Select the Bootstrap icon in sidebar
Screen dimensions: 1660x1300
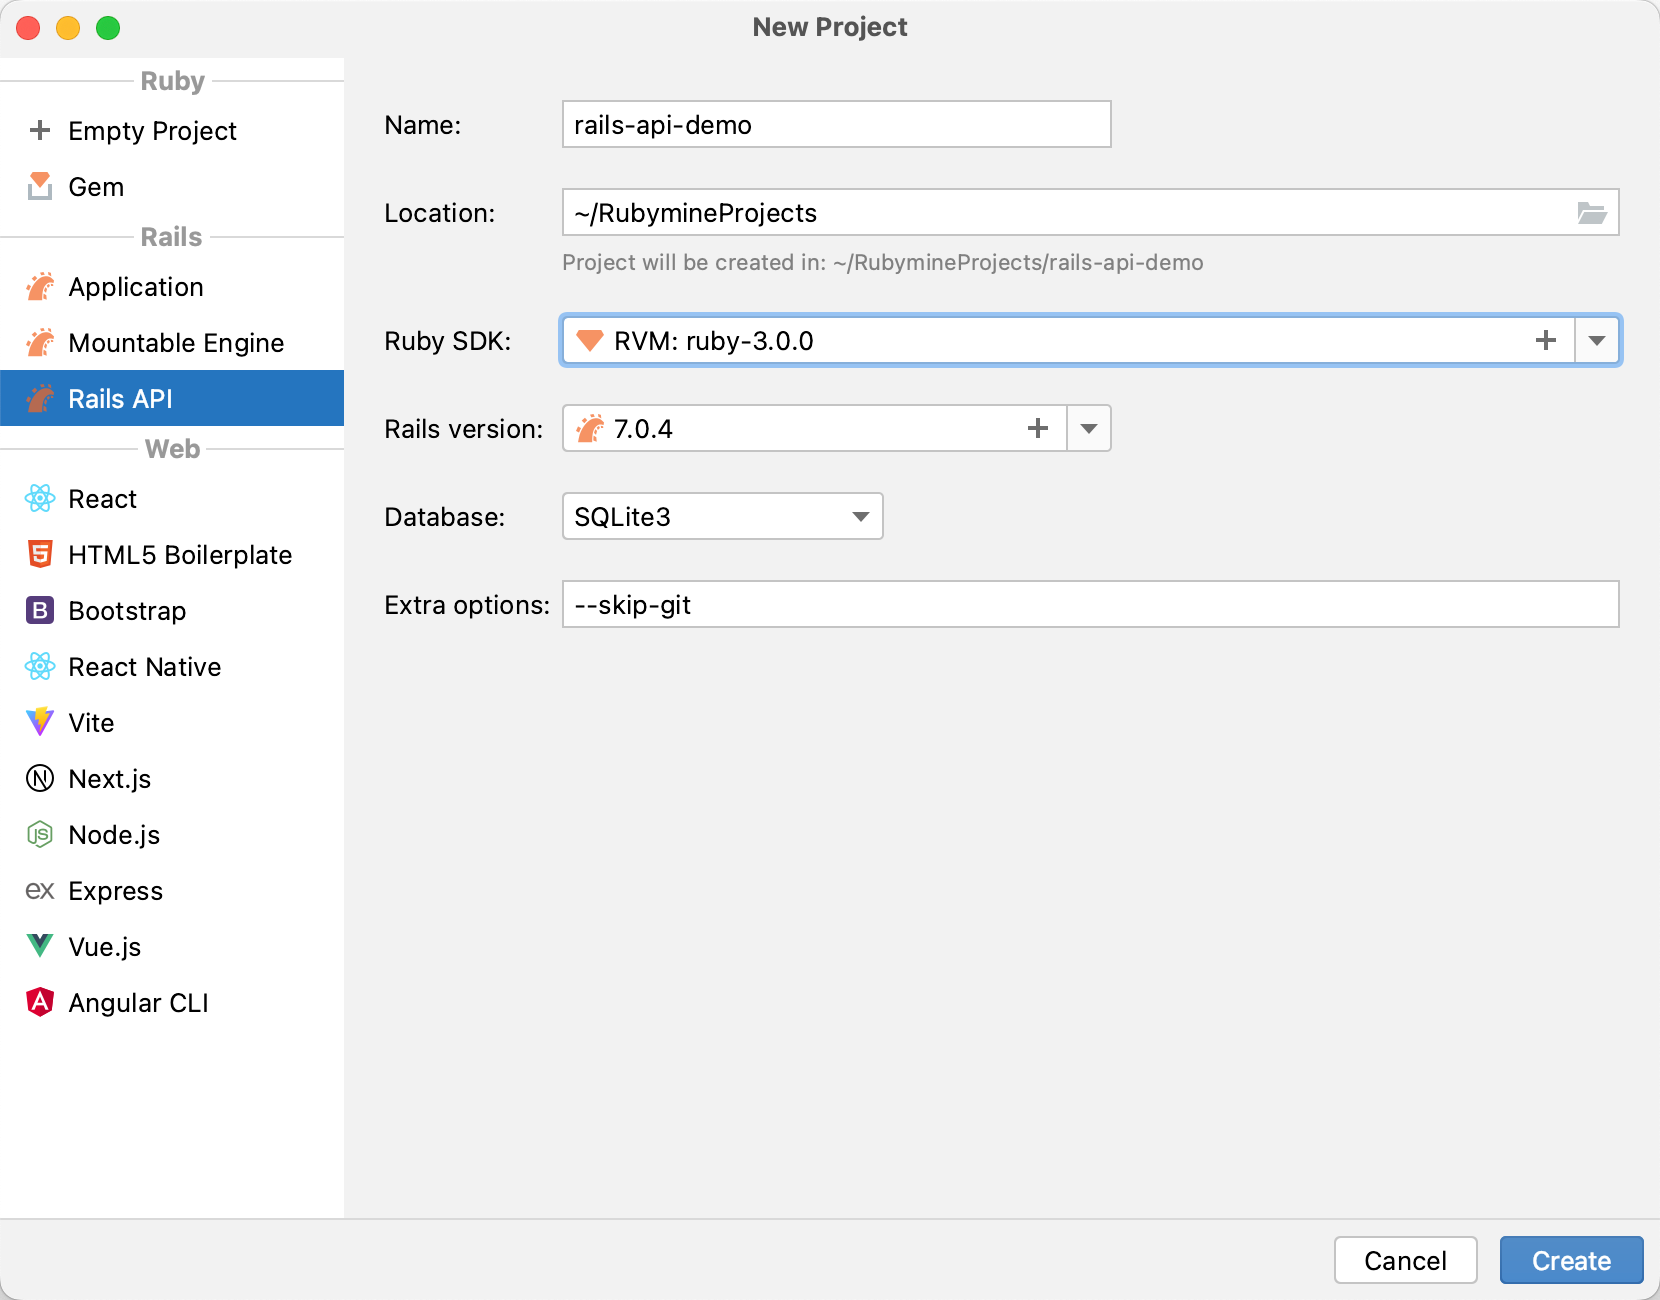pos(39,610)
